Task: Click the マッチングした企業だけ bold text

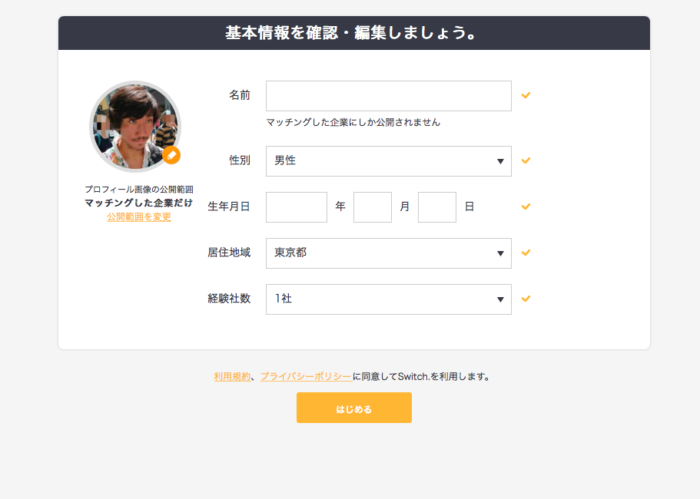Action: click(x=139, y=203)
